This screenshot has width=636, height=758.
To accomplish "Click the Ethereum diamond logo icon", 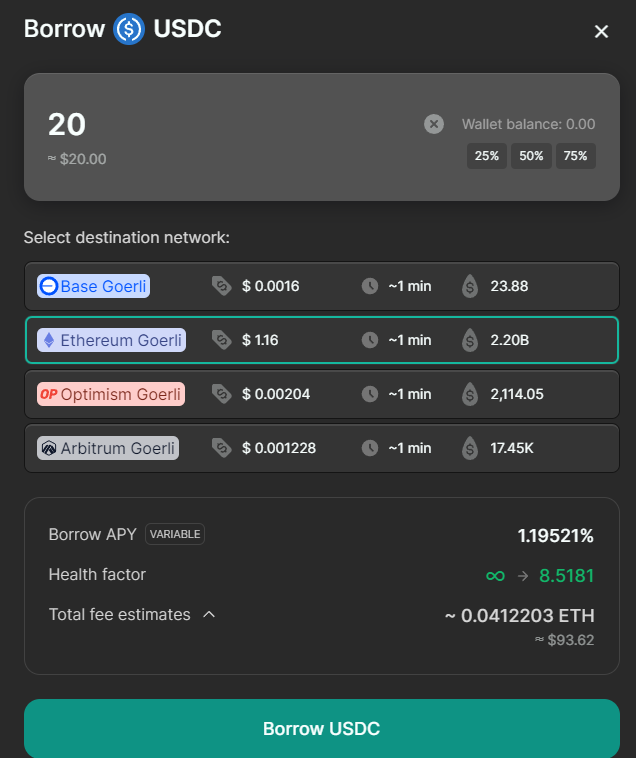I will click(49, 340).
